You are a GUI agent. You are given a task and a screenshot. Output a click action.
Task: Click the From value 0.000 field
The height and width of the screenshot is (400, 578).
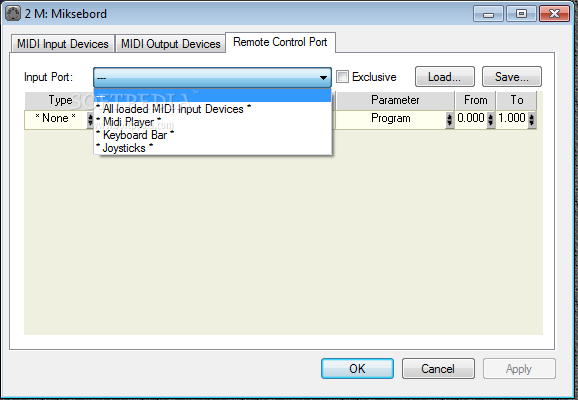[x=471, y=118]
